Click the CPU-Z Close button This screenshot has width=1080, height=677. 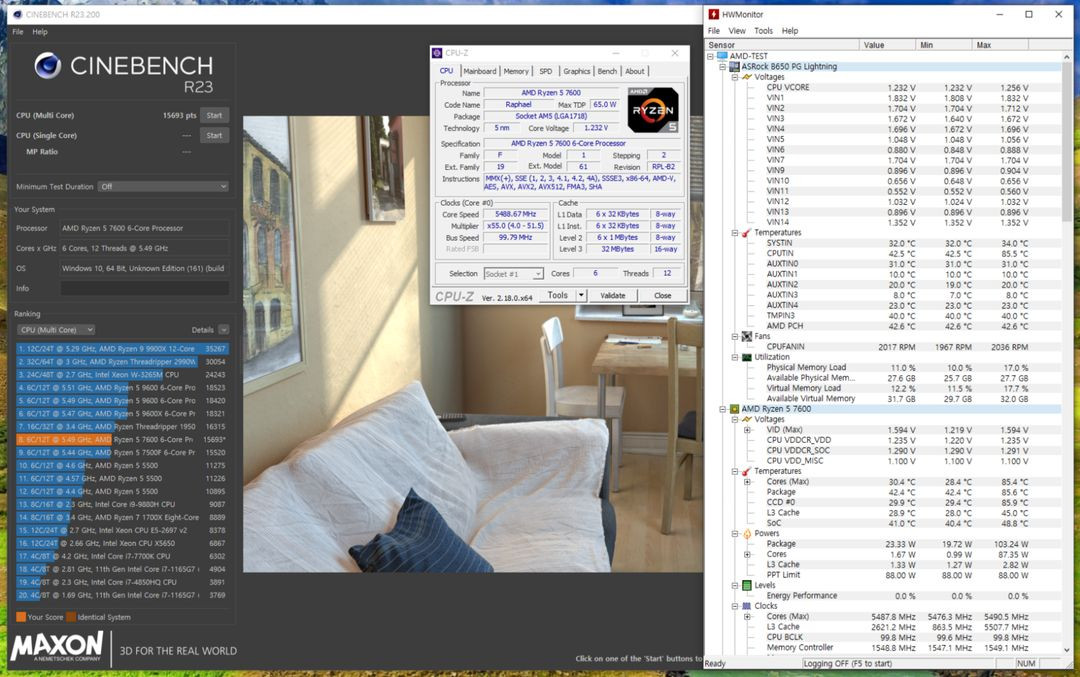click(663, 295)
